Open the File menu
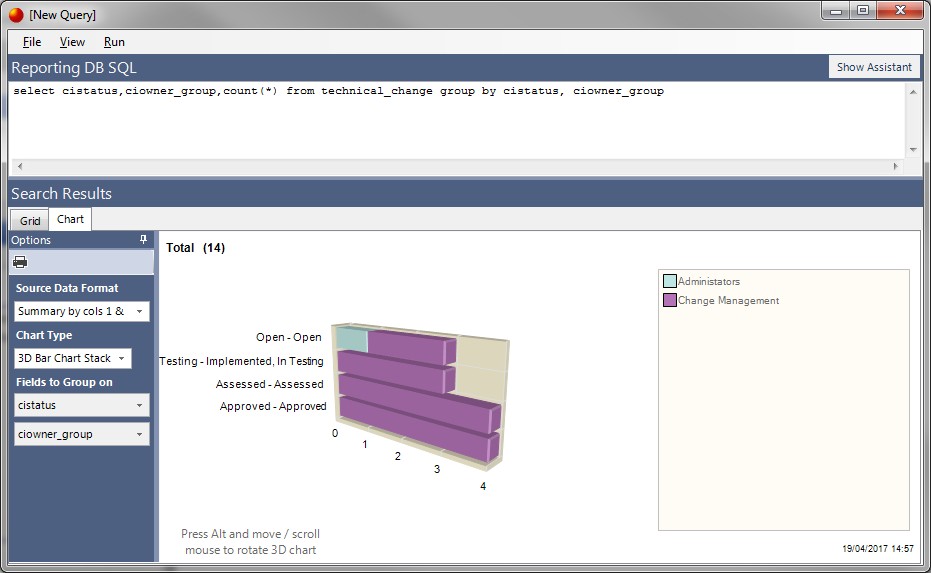Screen dimensions: 931x573 (32, 42)
